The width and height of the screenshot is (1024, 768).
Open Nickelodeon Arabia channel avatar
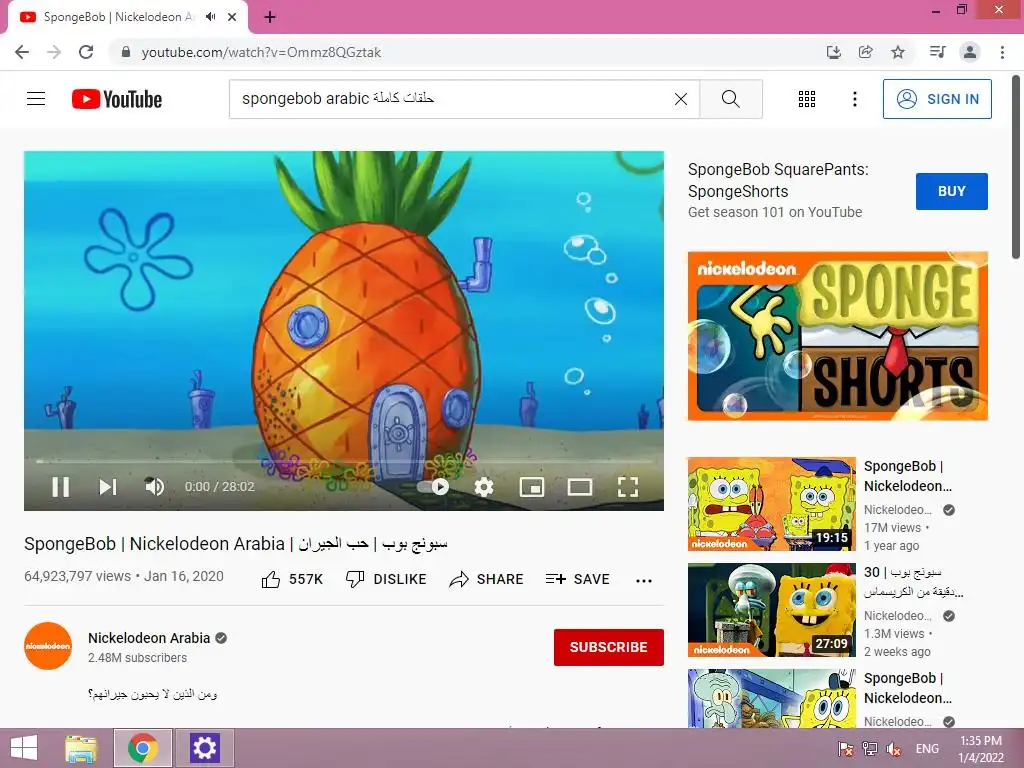[x=48, y=646]
